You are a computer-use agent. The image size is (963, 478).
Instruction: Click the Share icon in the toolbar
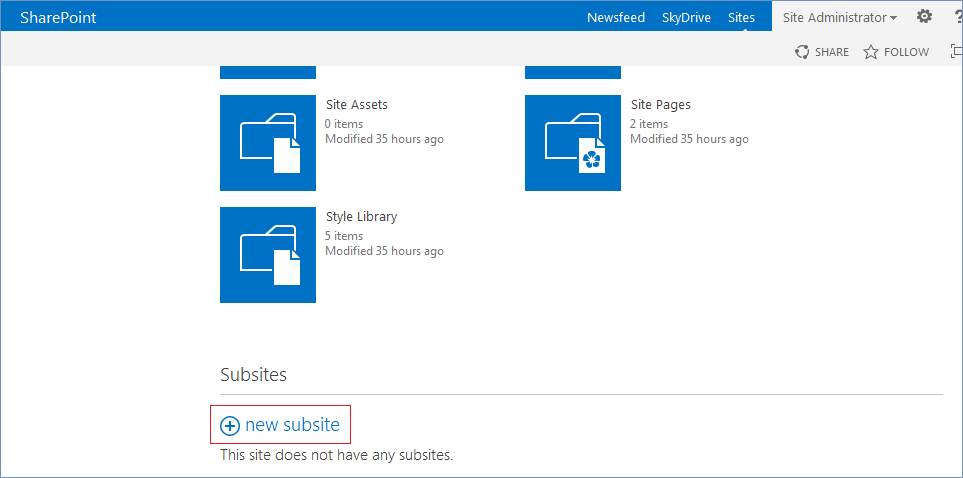point(802,52)
